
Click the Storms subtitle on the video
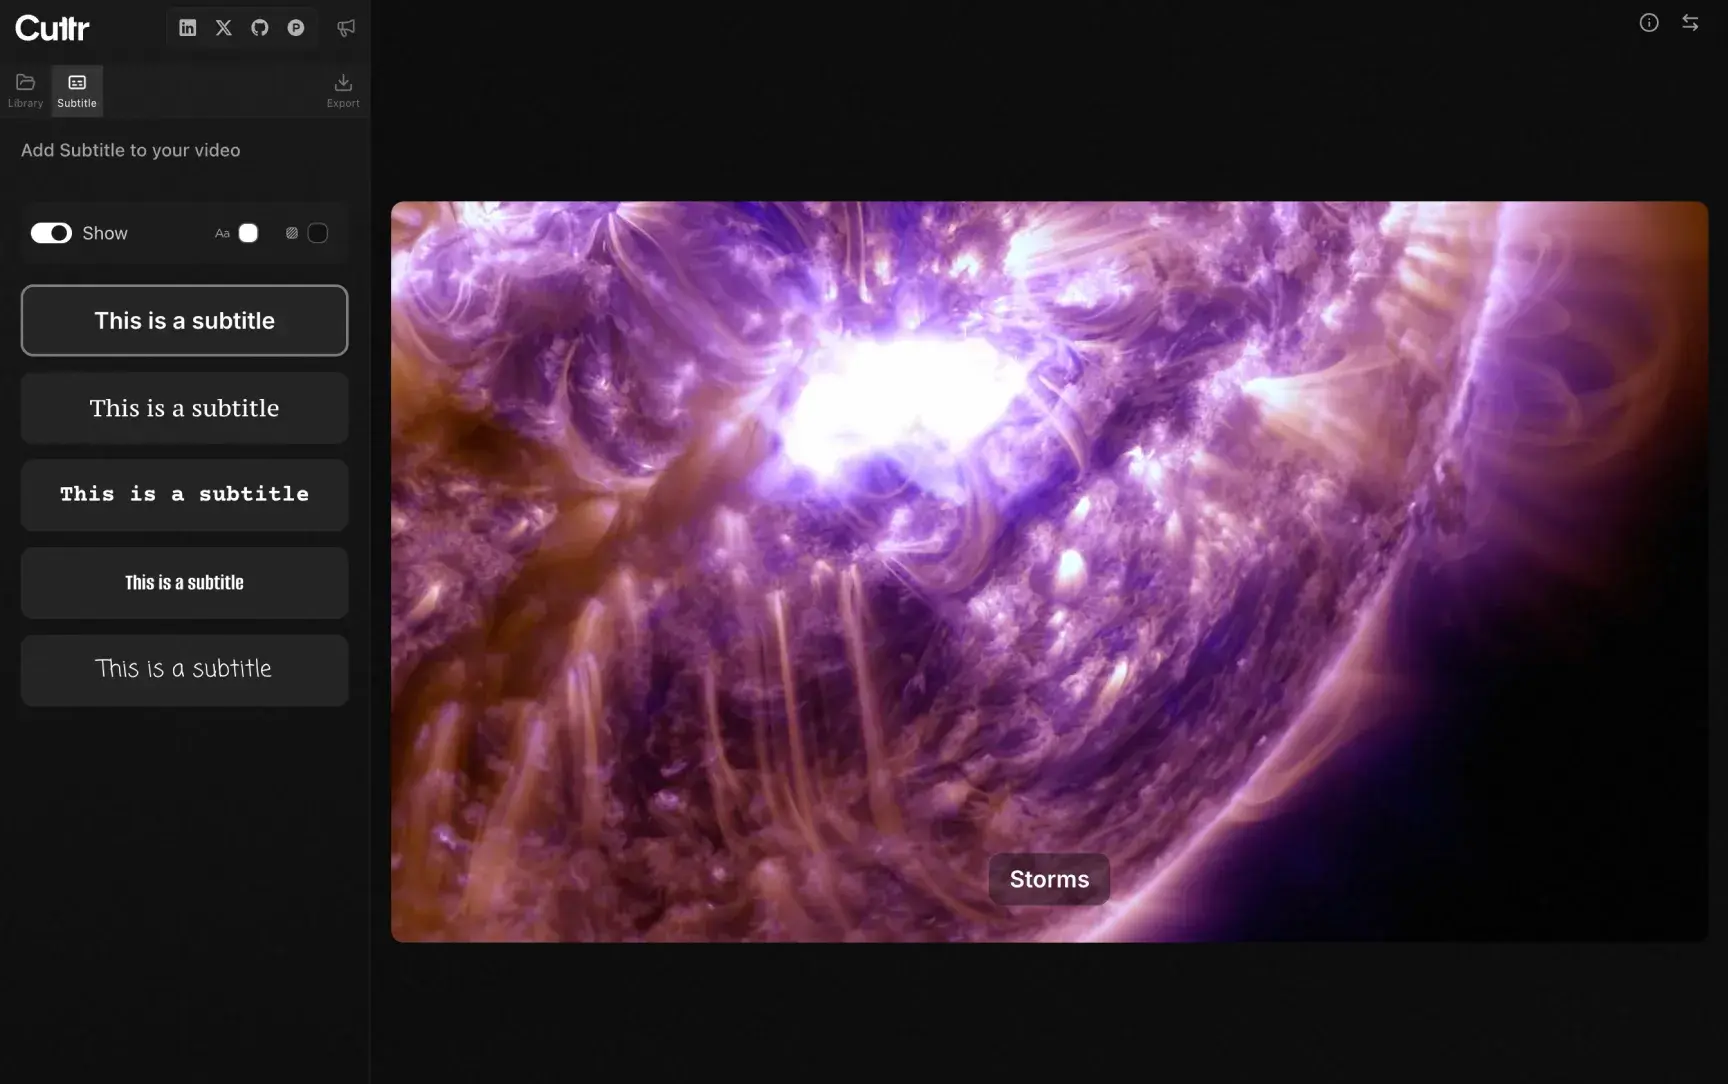(1048, 878)
